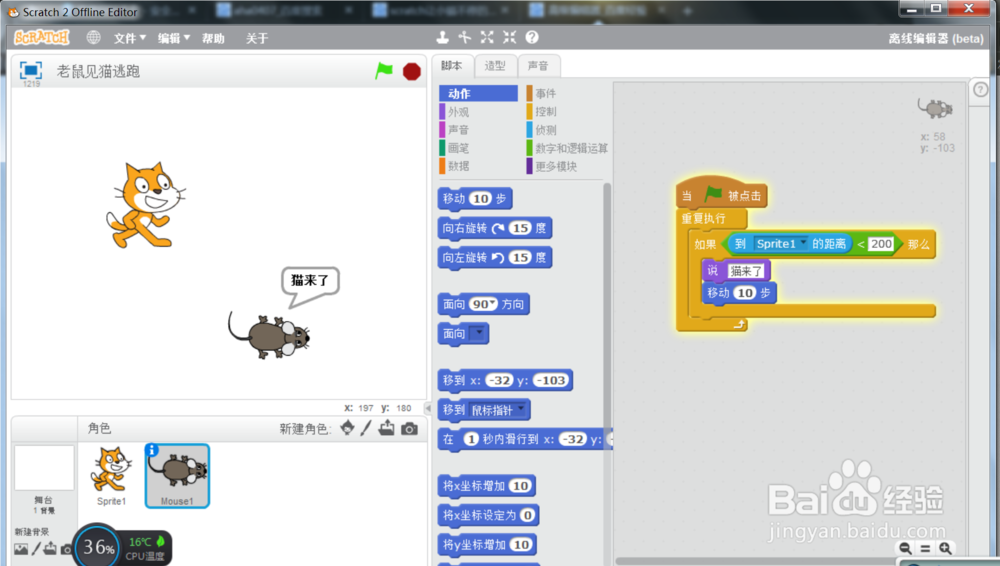Collapse stage with small arrow expander
The width and height of the screenshot is (1000, 566).
coord(428,408)
